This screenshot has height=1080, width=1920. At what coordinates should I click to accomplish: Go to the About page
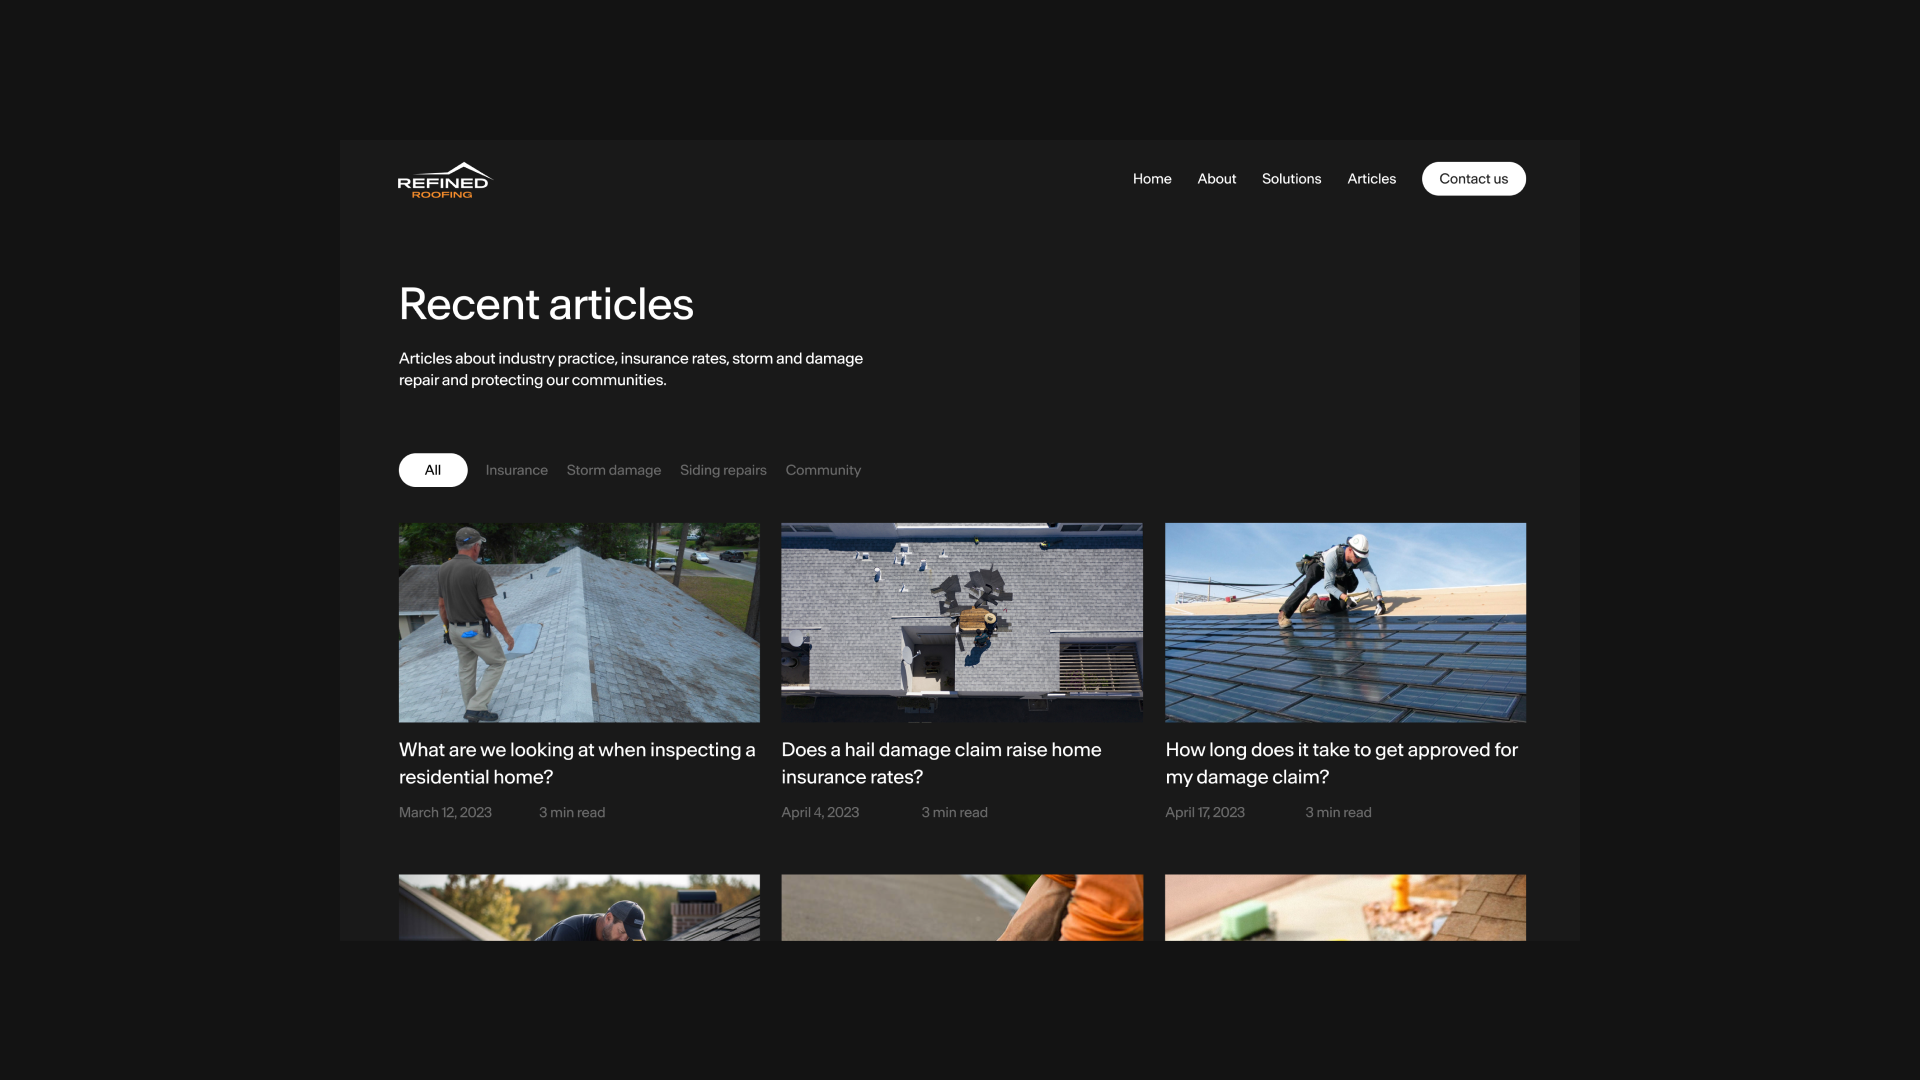coord(1216,179)
